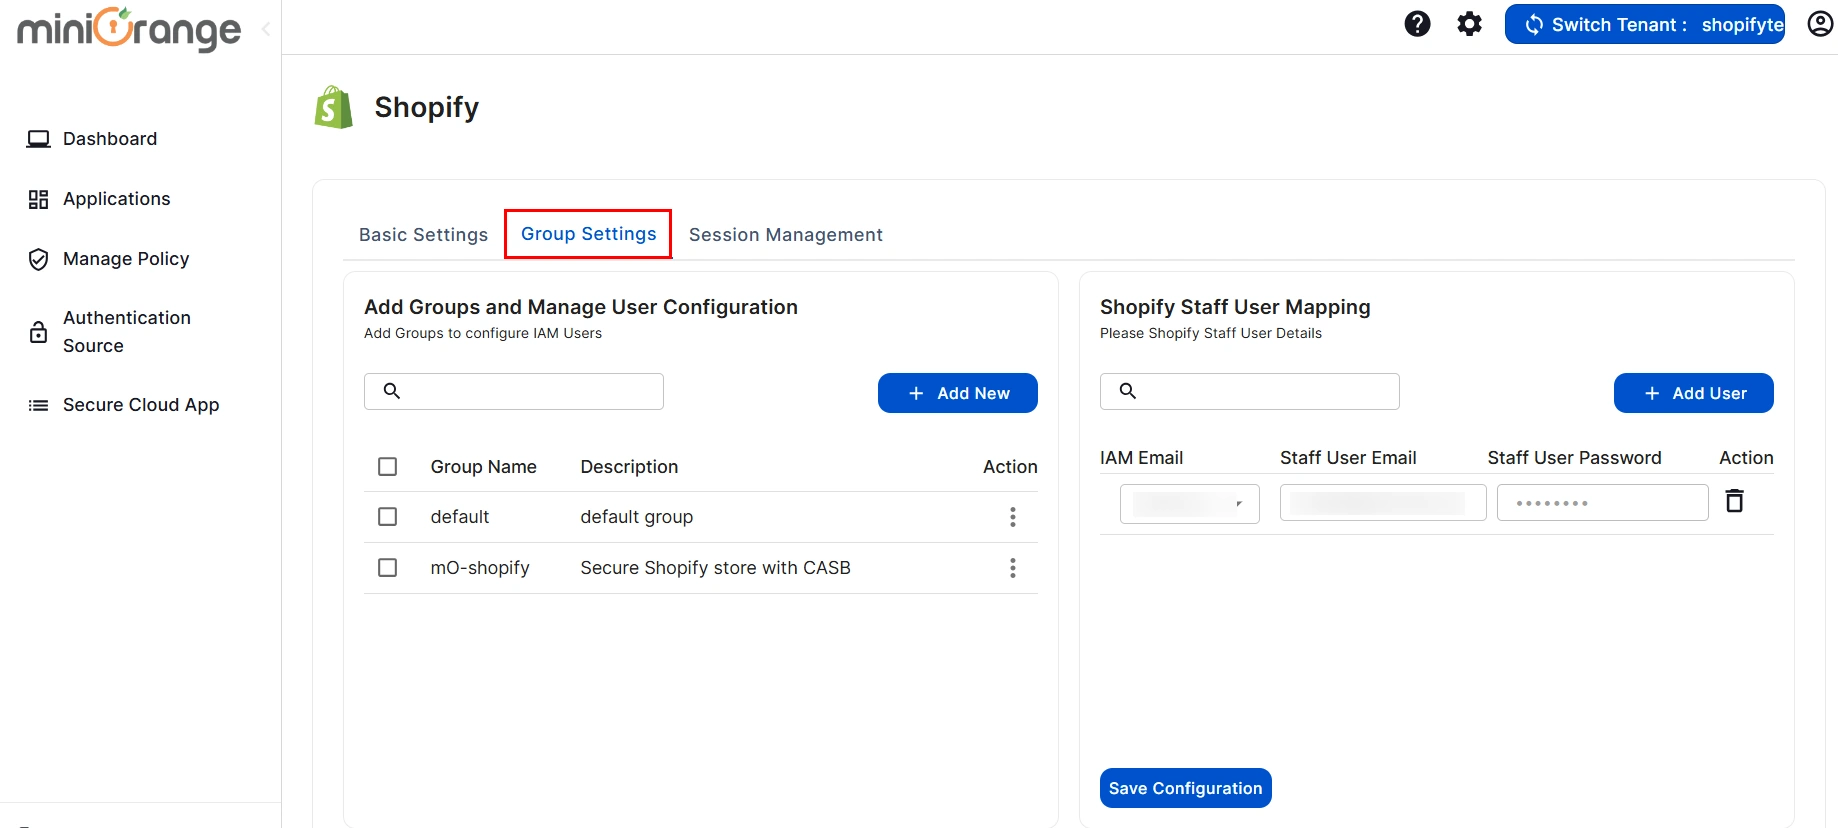Click the Secure Cloud App list icon

point(38,405)
